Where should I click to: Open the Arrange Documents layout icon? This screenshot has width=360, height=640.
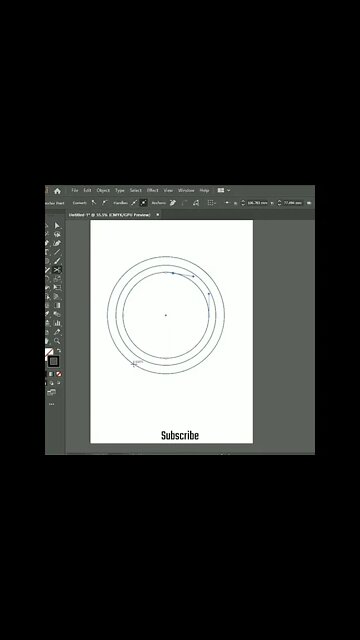pyautogui.click(x=221, y=190)
